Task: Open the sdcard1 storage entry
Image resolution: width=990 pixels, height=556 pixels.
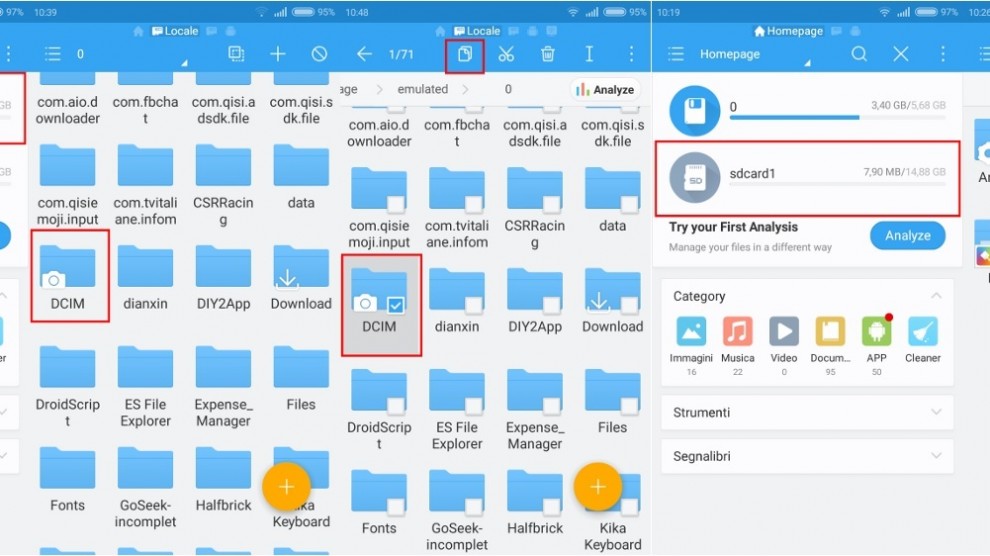Action: [x=808, y=179]
